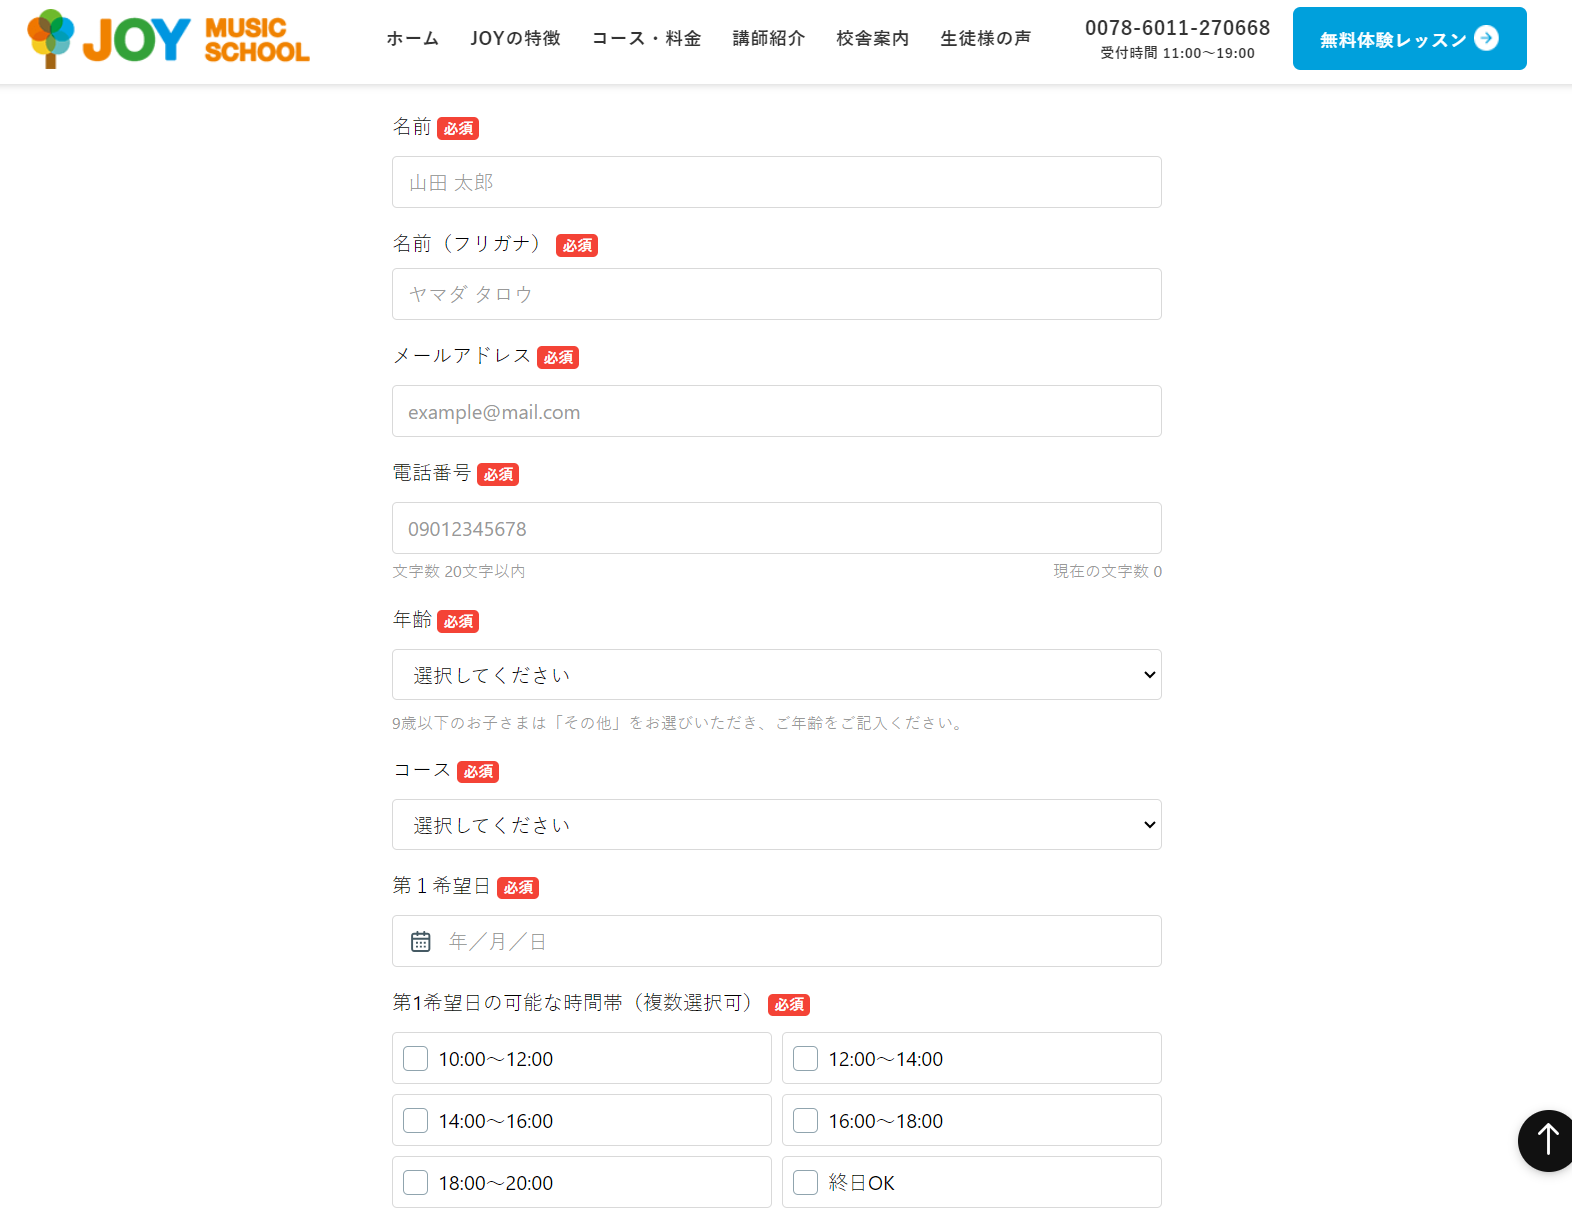Select the 16:00～18:00 checkbox

(806, 1121)
